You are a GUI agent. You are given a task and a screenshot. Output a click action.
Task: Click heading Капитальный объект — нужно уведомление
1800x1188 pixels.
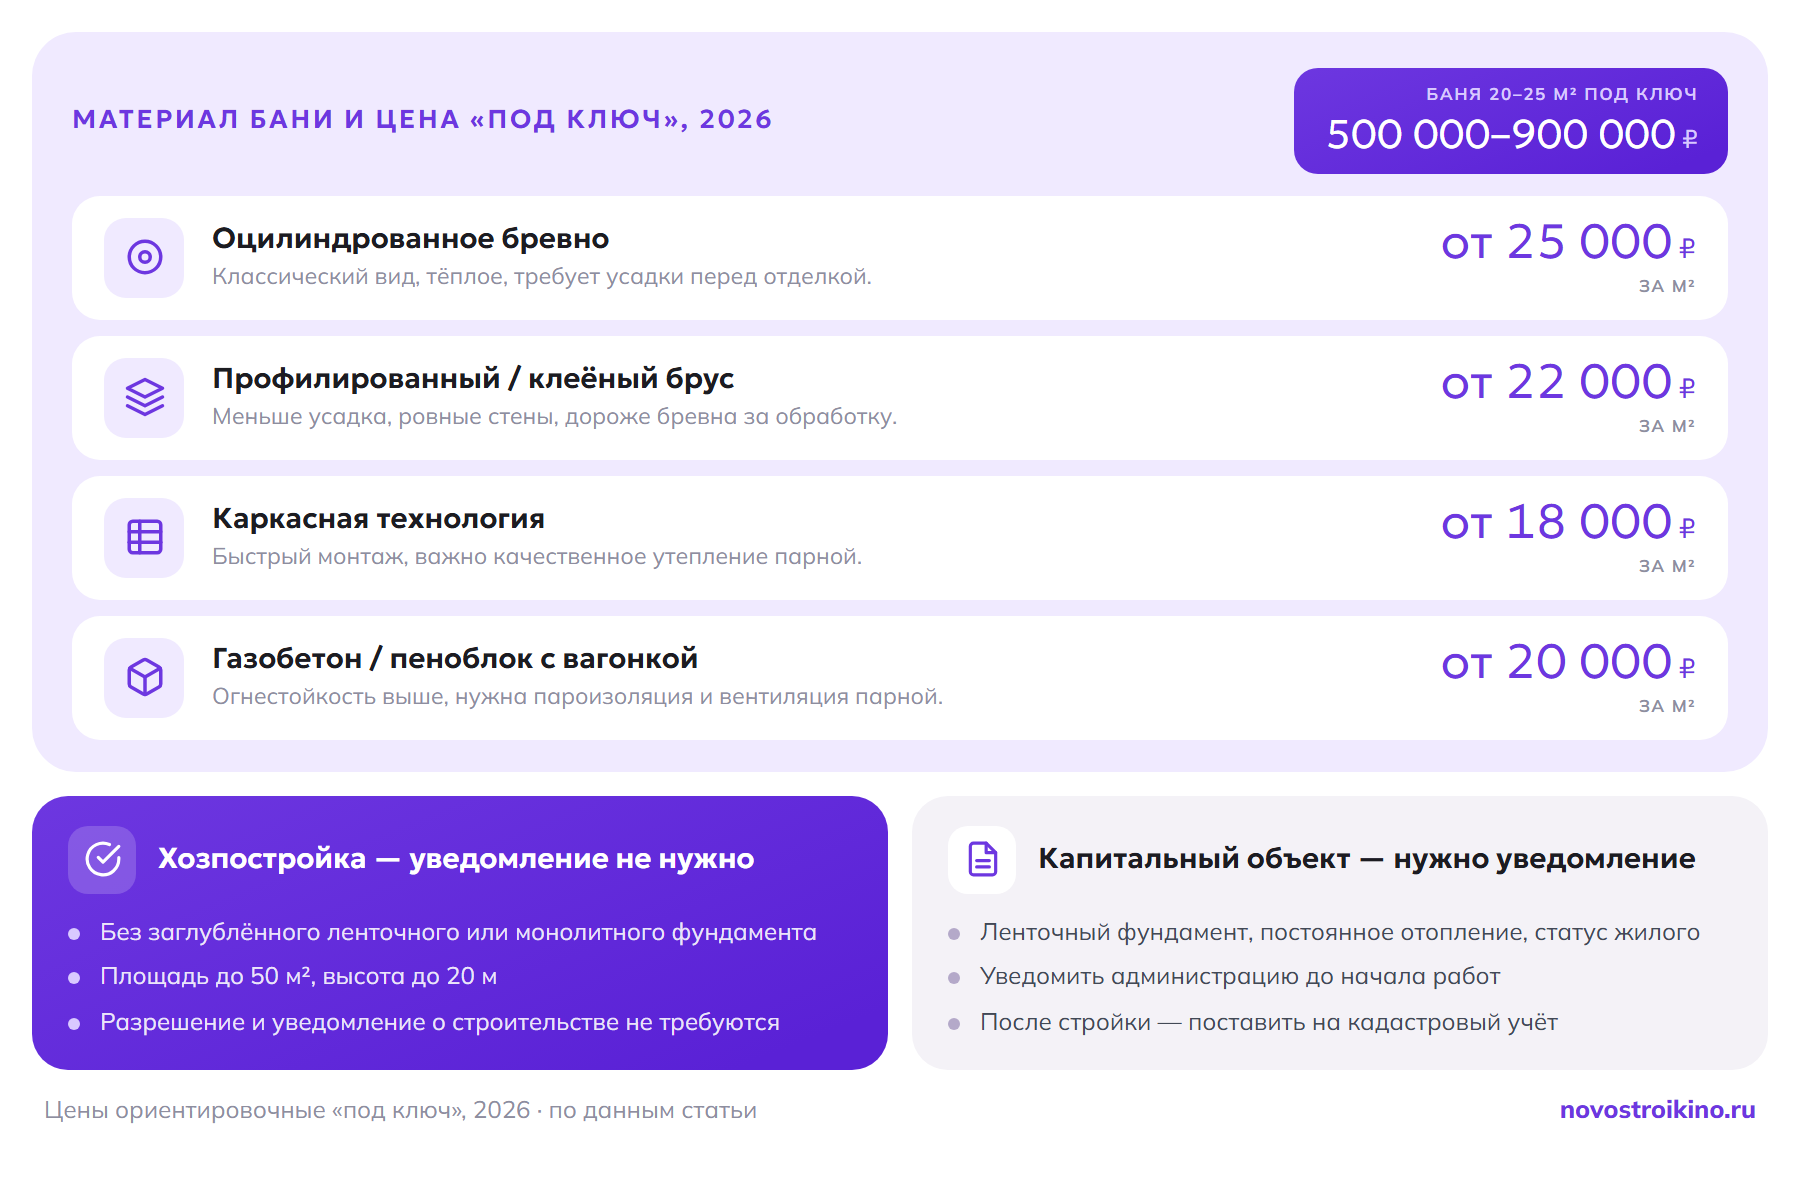[1366, 859]
